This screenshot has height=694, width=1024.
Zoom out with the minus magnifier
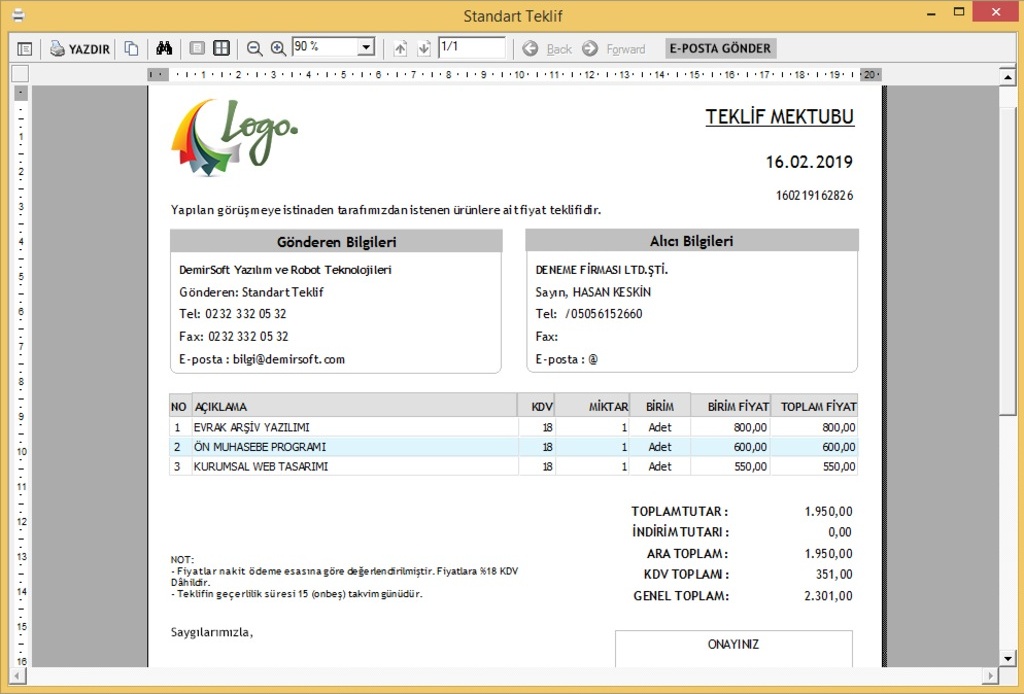pyautogui.click(x=254, y=48)
